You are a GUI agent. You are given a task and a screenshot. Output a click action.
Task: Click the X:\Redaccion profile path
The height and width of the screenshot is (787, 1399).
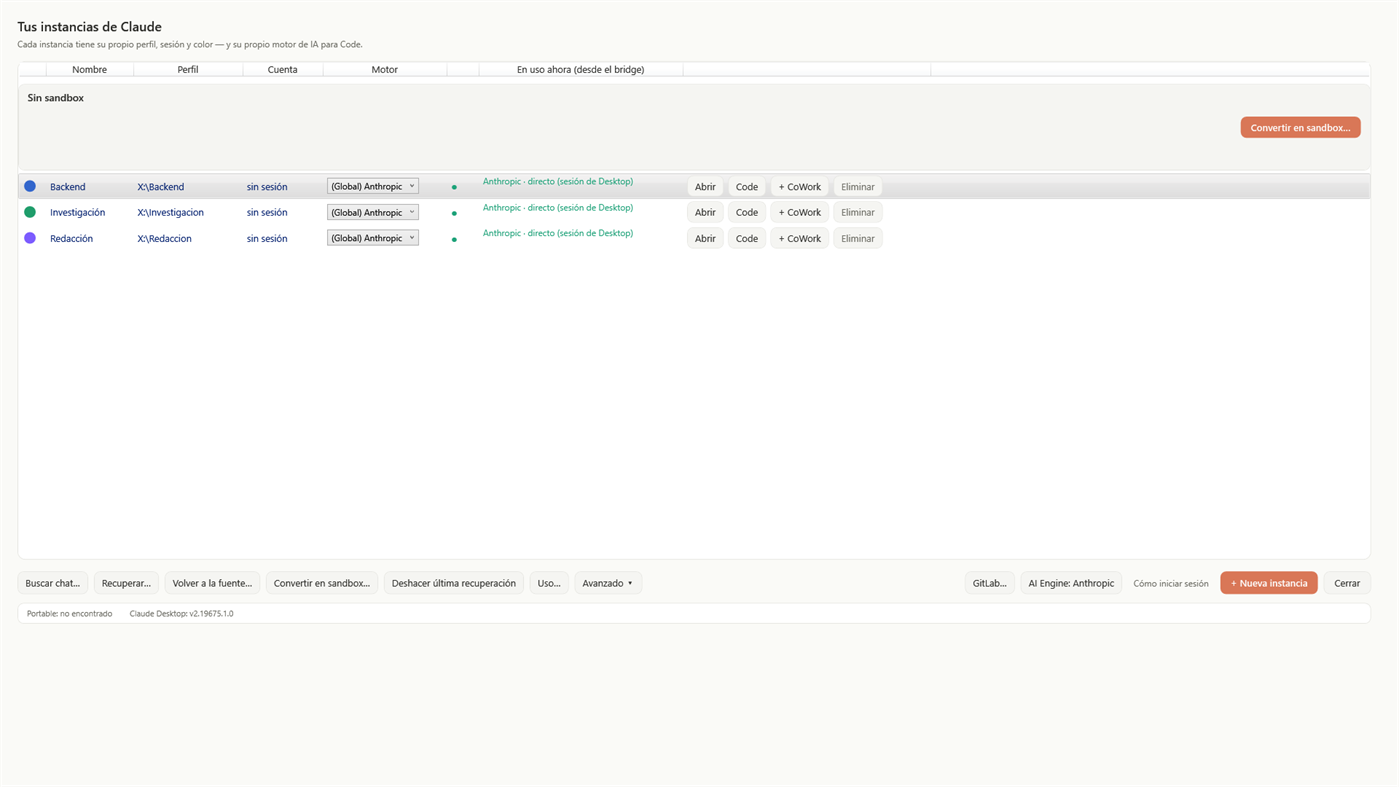point(164,238)
